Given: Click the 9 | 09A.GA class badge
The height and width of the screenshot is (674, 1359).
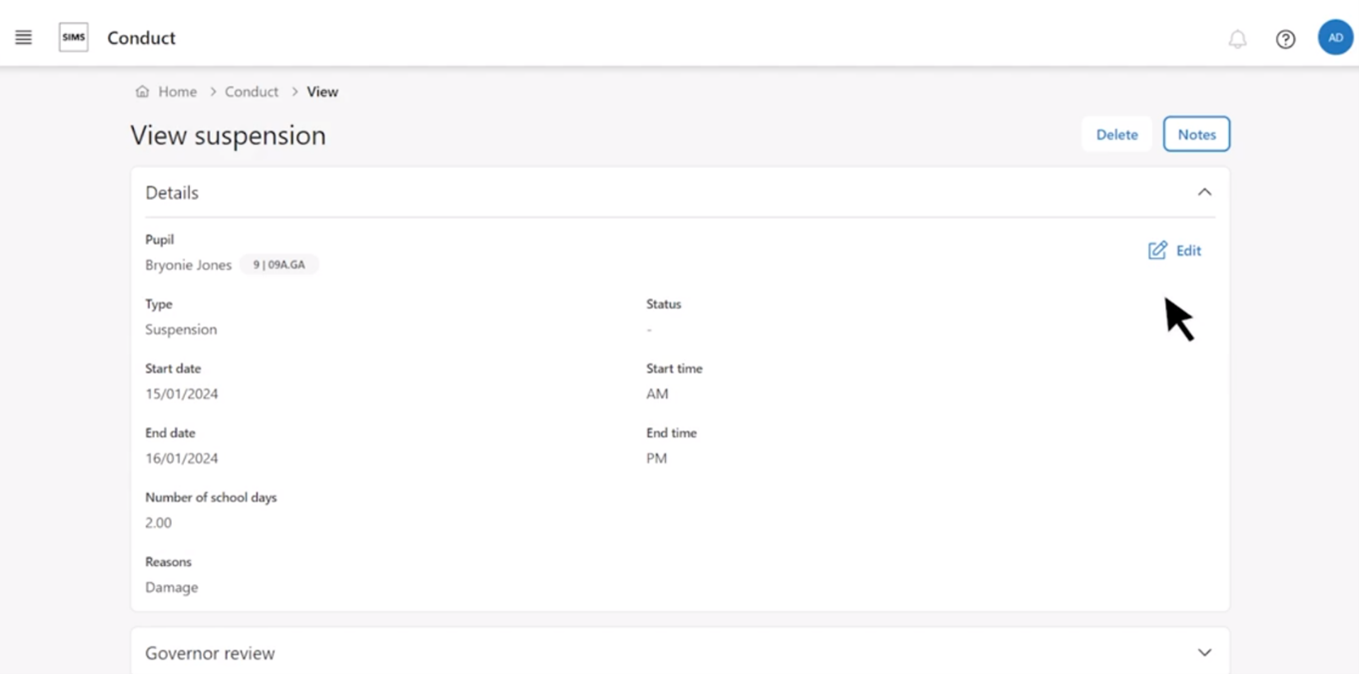Looking at the screenshot, I should point(279,265).
